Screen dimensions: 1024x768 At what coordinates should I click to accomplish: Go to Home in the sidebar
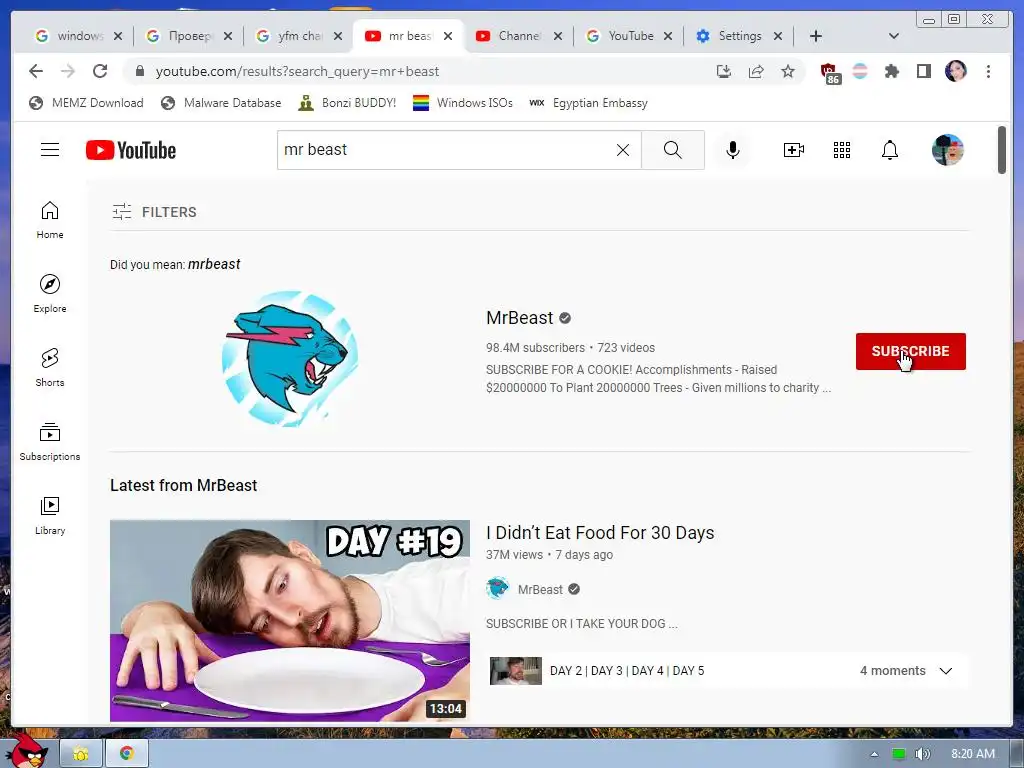tap(50, 220)
